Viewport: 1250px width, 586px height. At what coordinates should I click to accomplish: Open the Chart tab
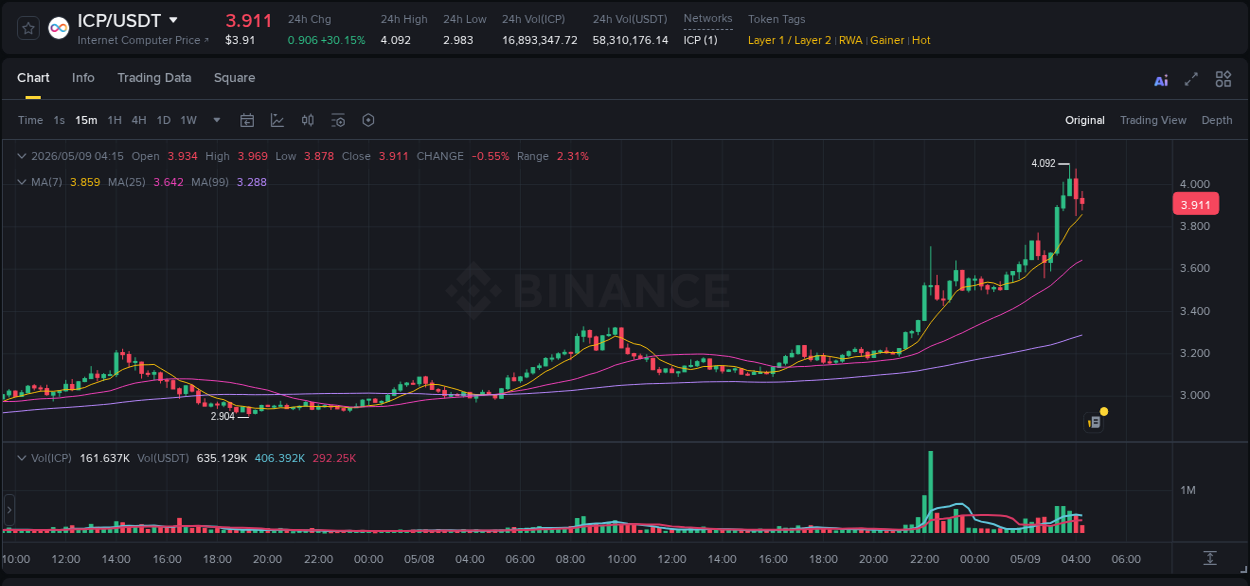[x=33, y=78]
